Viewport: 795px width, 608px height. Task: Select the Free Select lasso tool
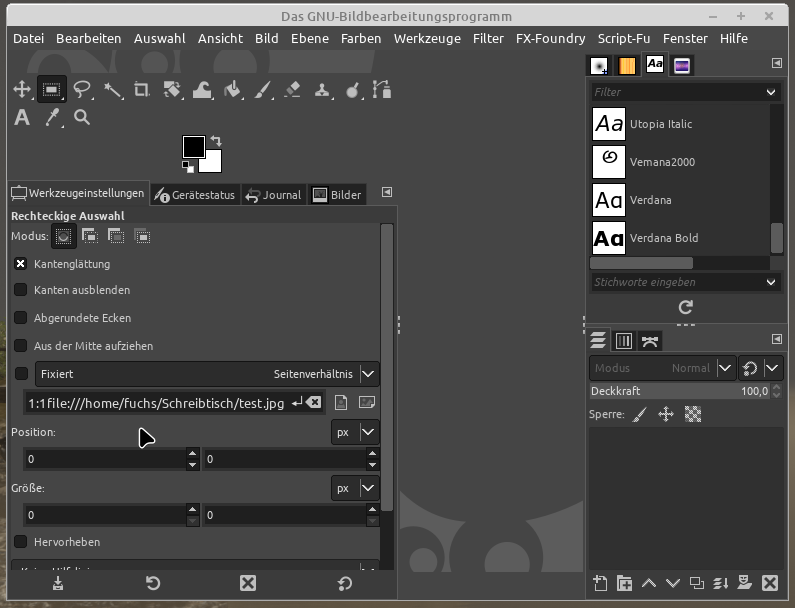point(82,90)
